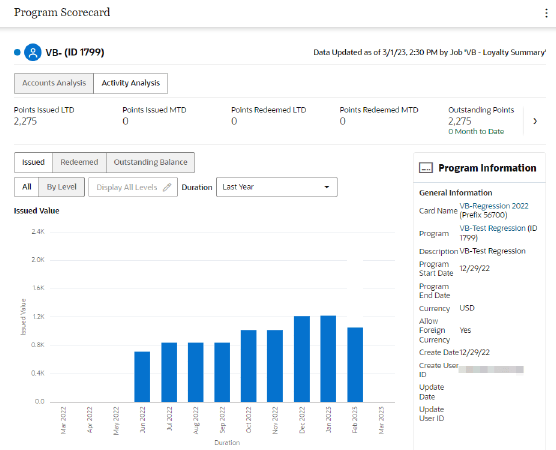Select the By Level option
This screenshot has height=450, width=556.
pos(61,187)
